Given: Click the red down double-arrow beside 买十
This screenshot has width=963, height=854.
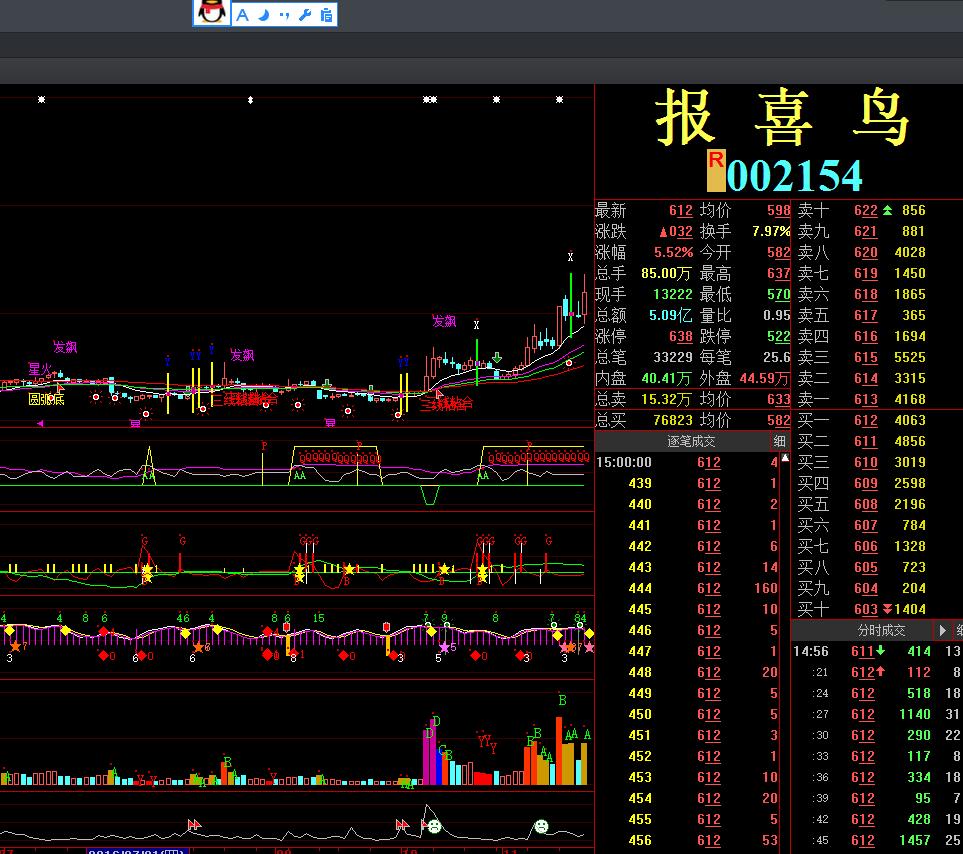Looking at the screenshot, I should (x=887, y=609).
